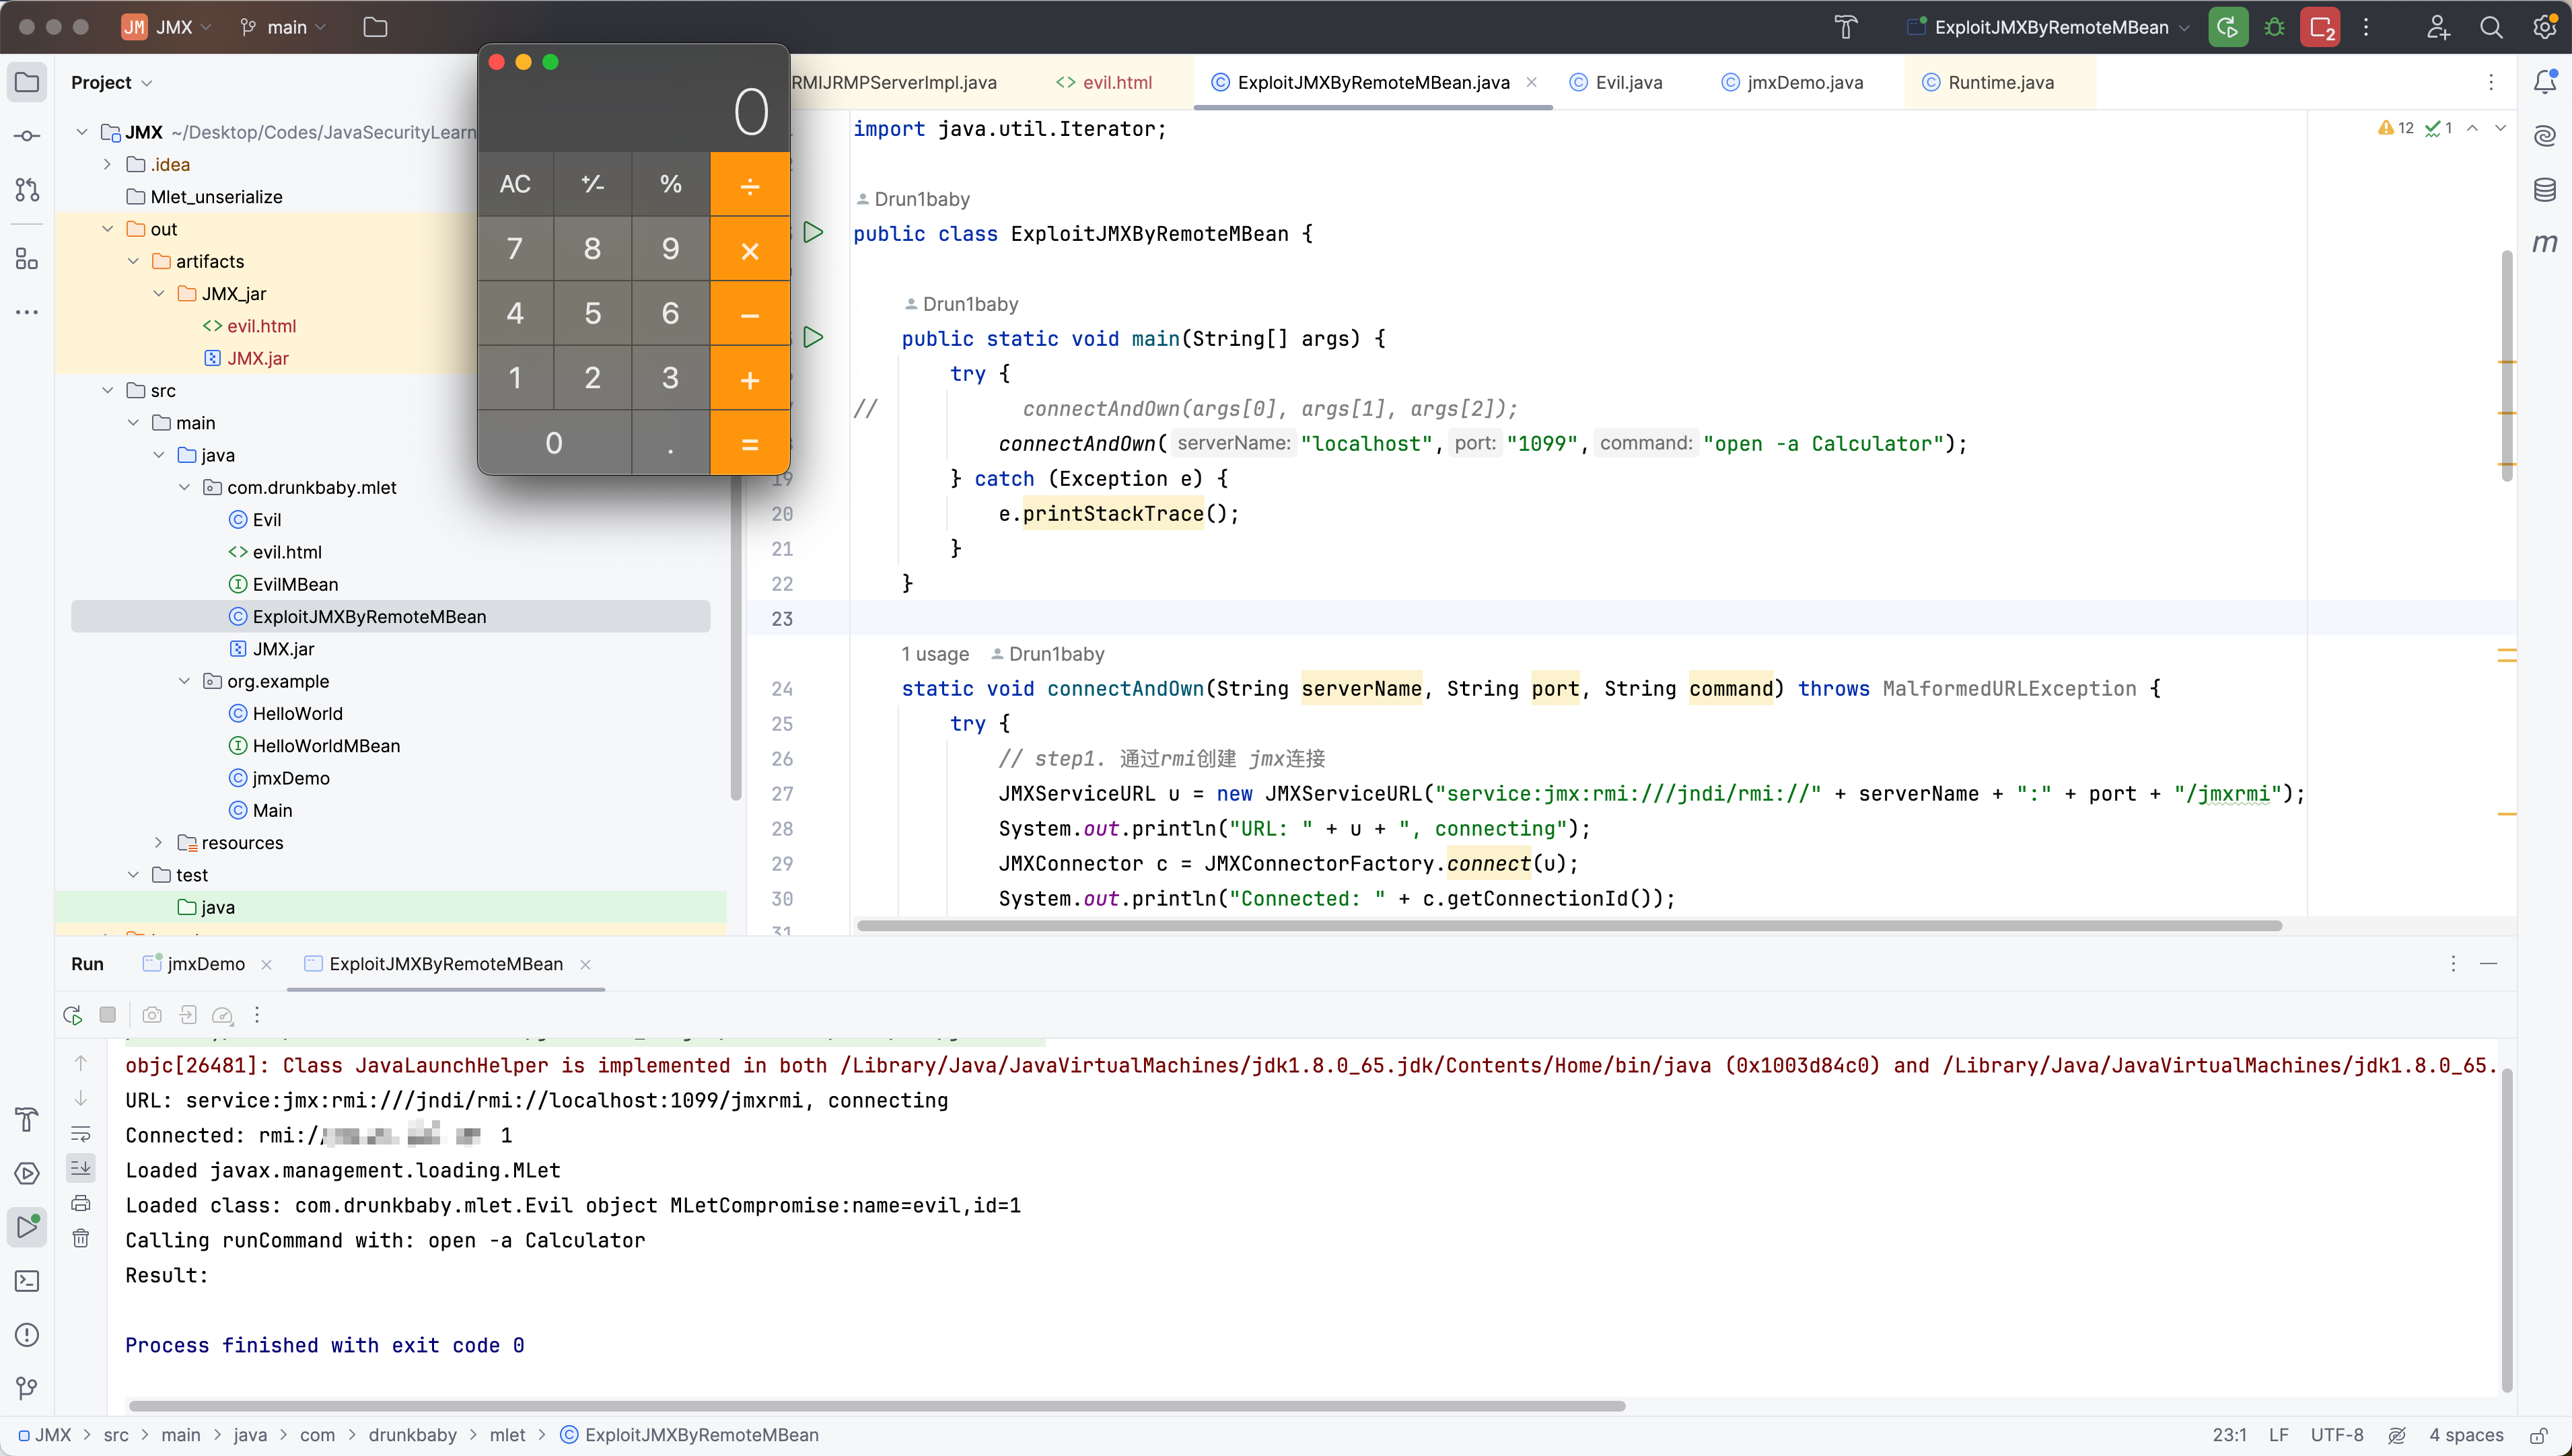Screen dimensions: 2572x1456
Task: Switch to the jmxDemo run tab
Action: pos(205,964)
